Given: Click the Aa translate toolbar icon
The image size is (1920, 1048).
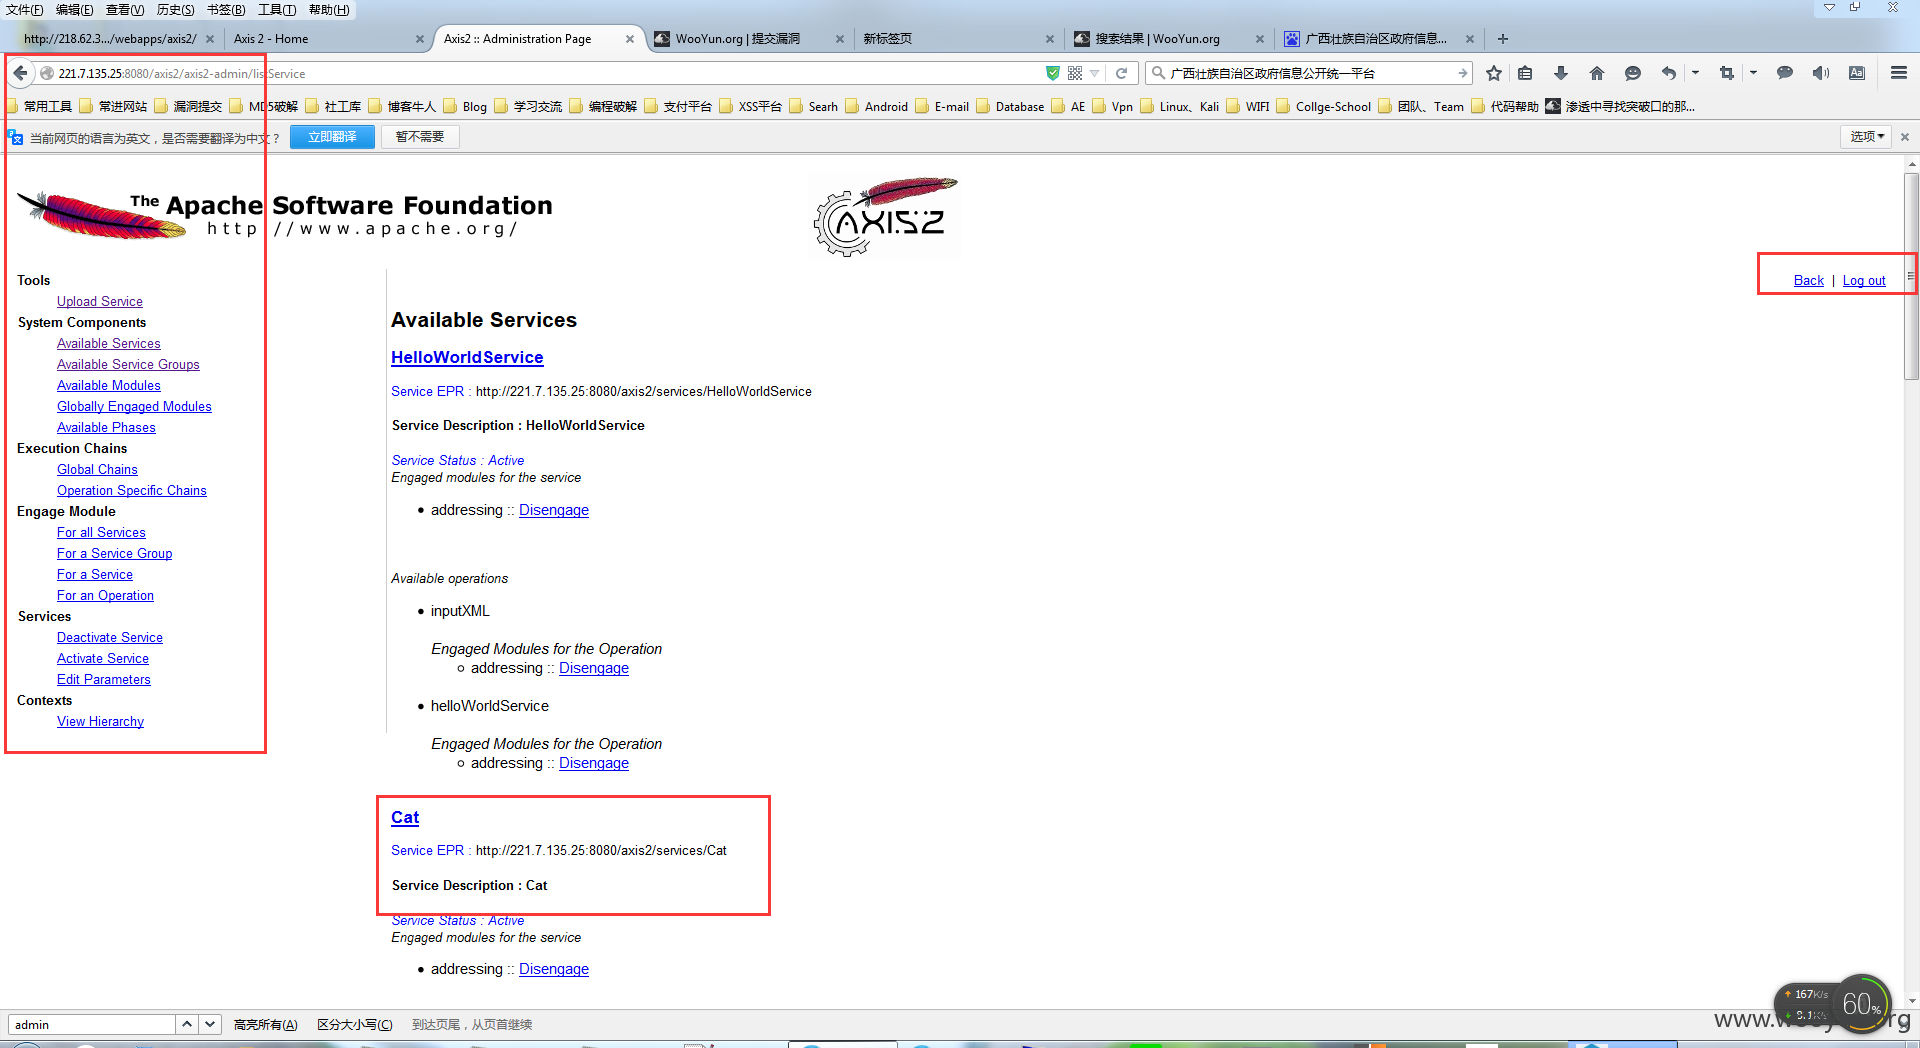Looking at the screenshot, I should click(x=1857, y=73).
